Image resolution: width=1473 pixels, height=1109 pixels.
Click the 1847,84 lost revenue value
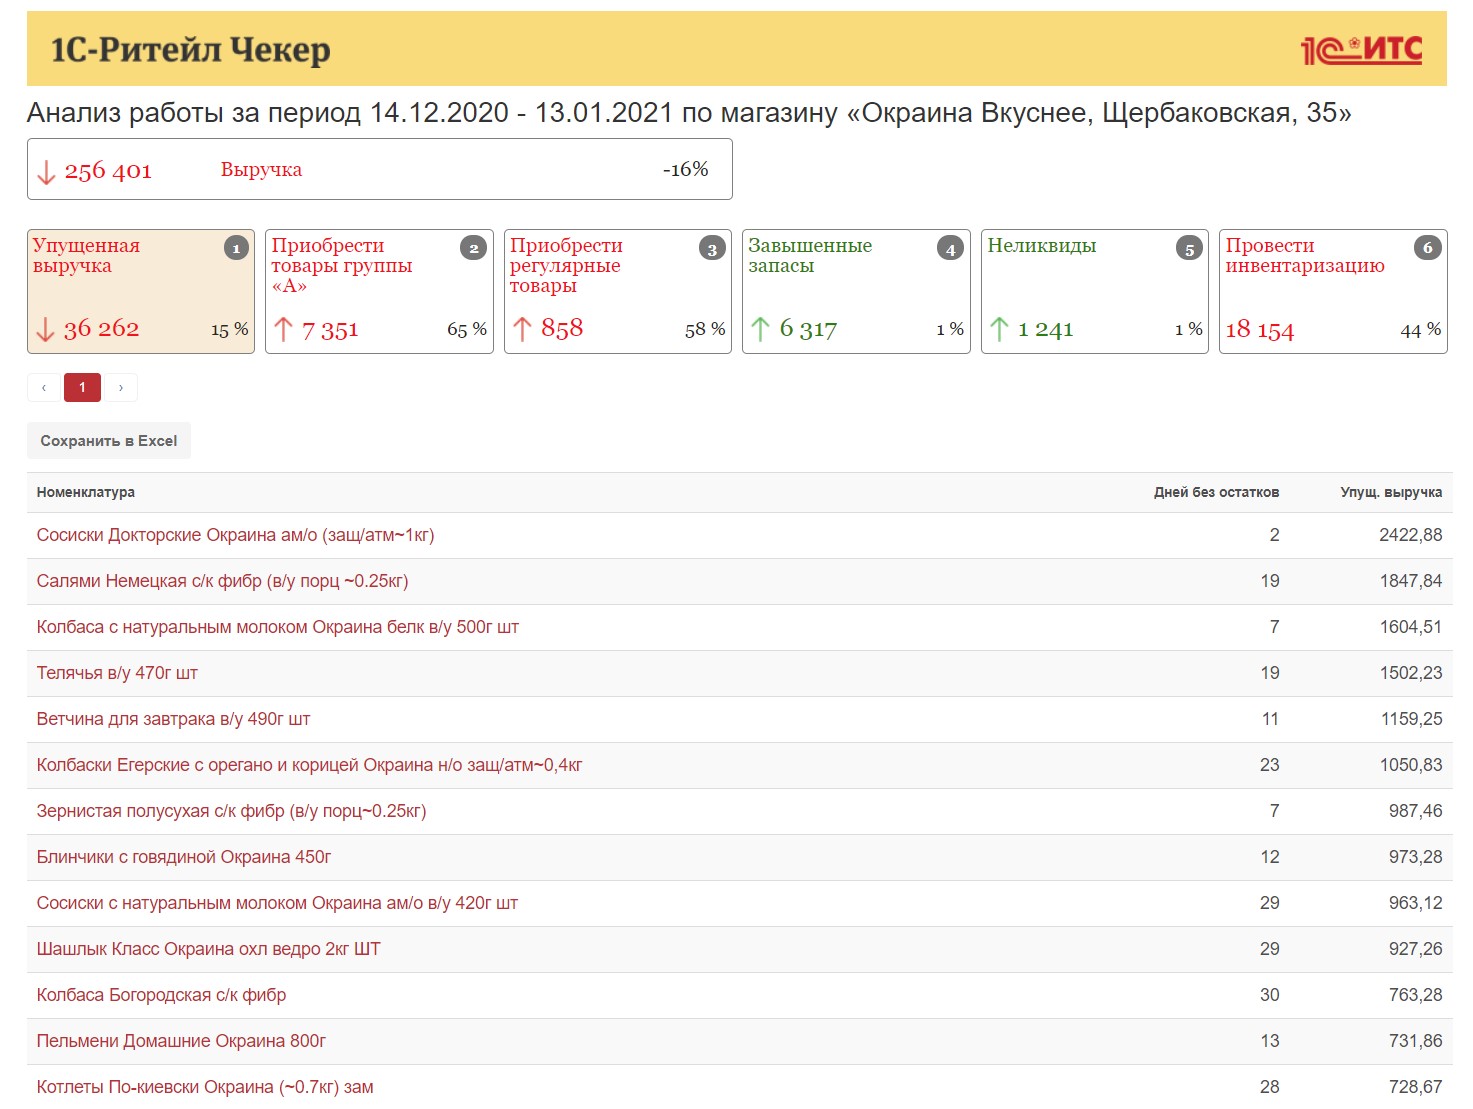point(1411,581)
